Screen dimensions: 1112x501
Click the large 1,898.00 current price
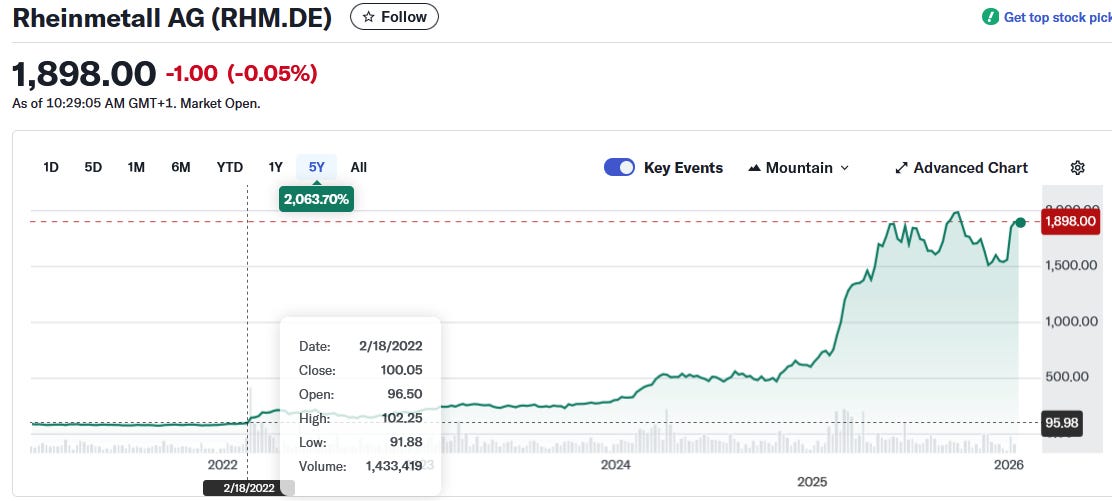pyautogui.click(x=84, y=75)
